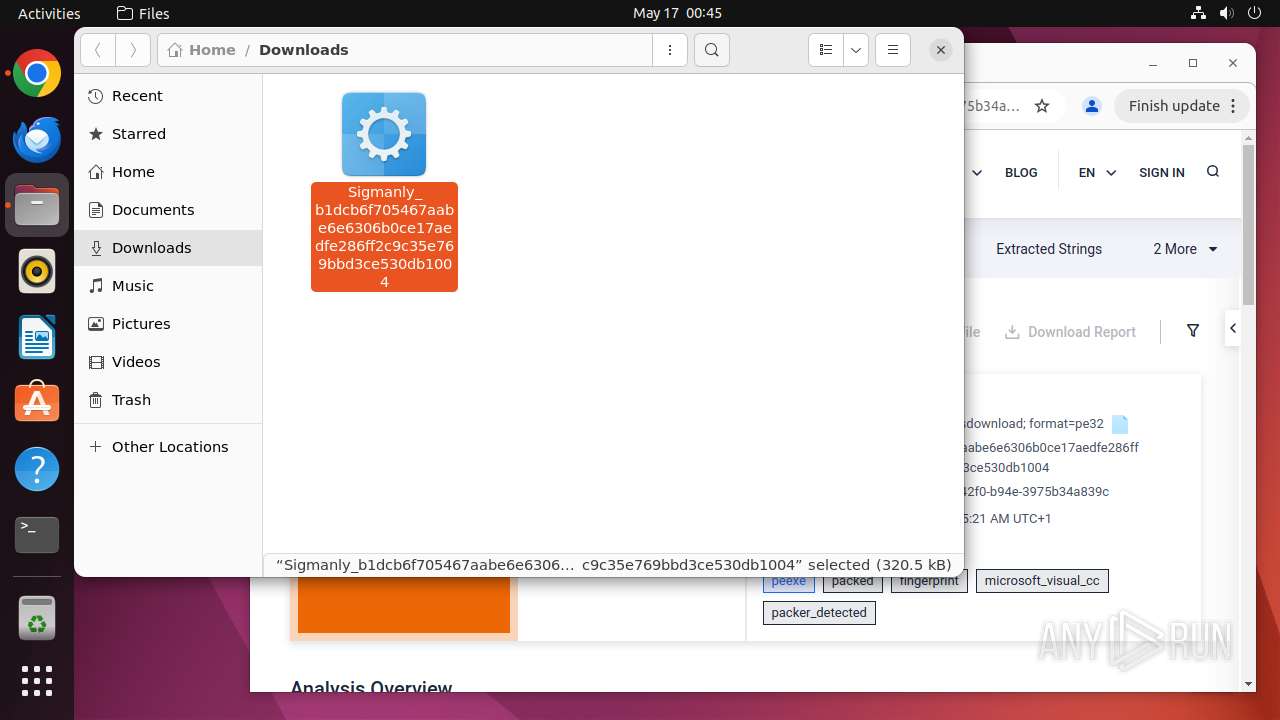Open Ubuntu Software from the dock
The width and height of the screenshot is (1280, 720).
click(x=37, y=403)
